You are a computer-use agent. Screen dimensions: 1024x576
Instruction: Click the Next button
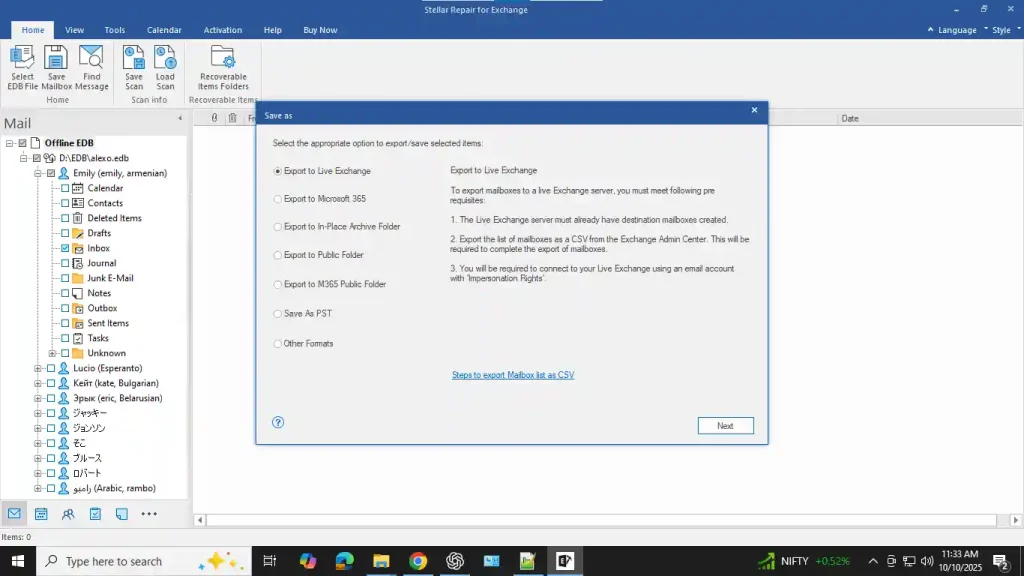[725, 426]
